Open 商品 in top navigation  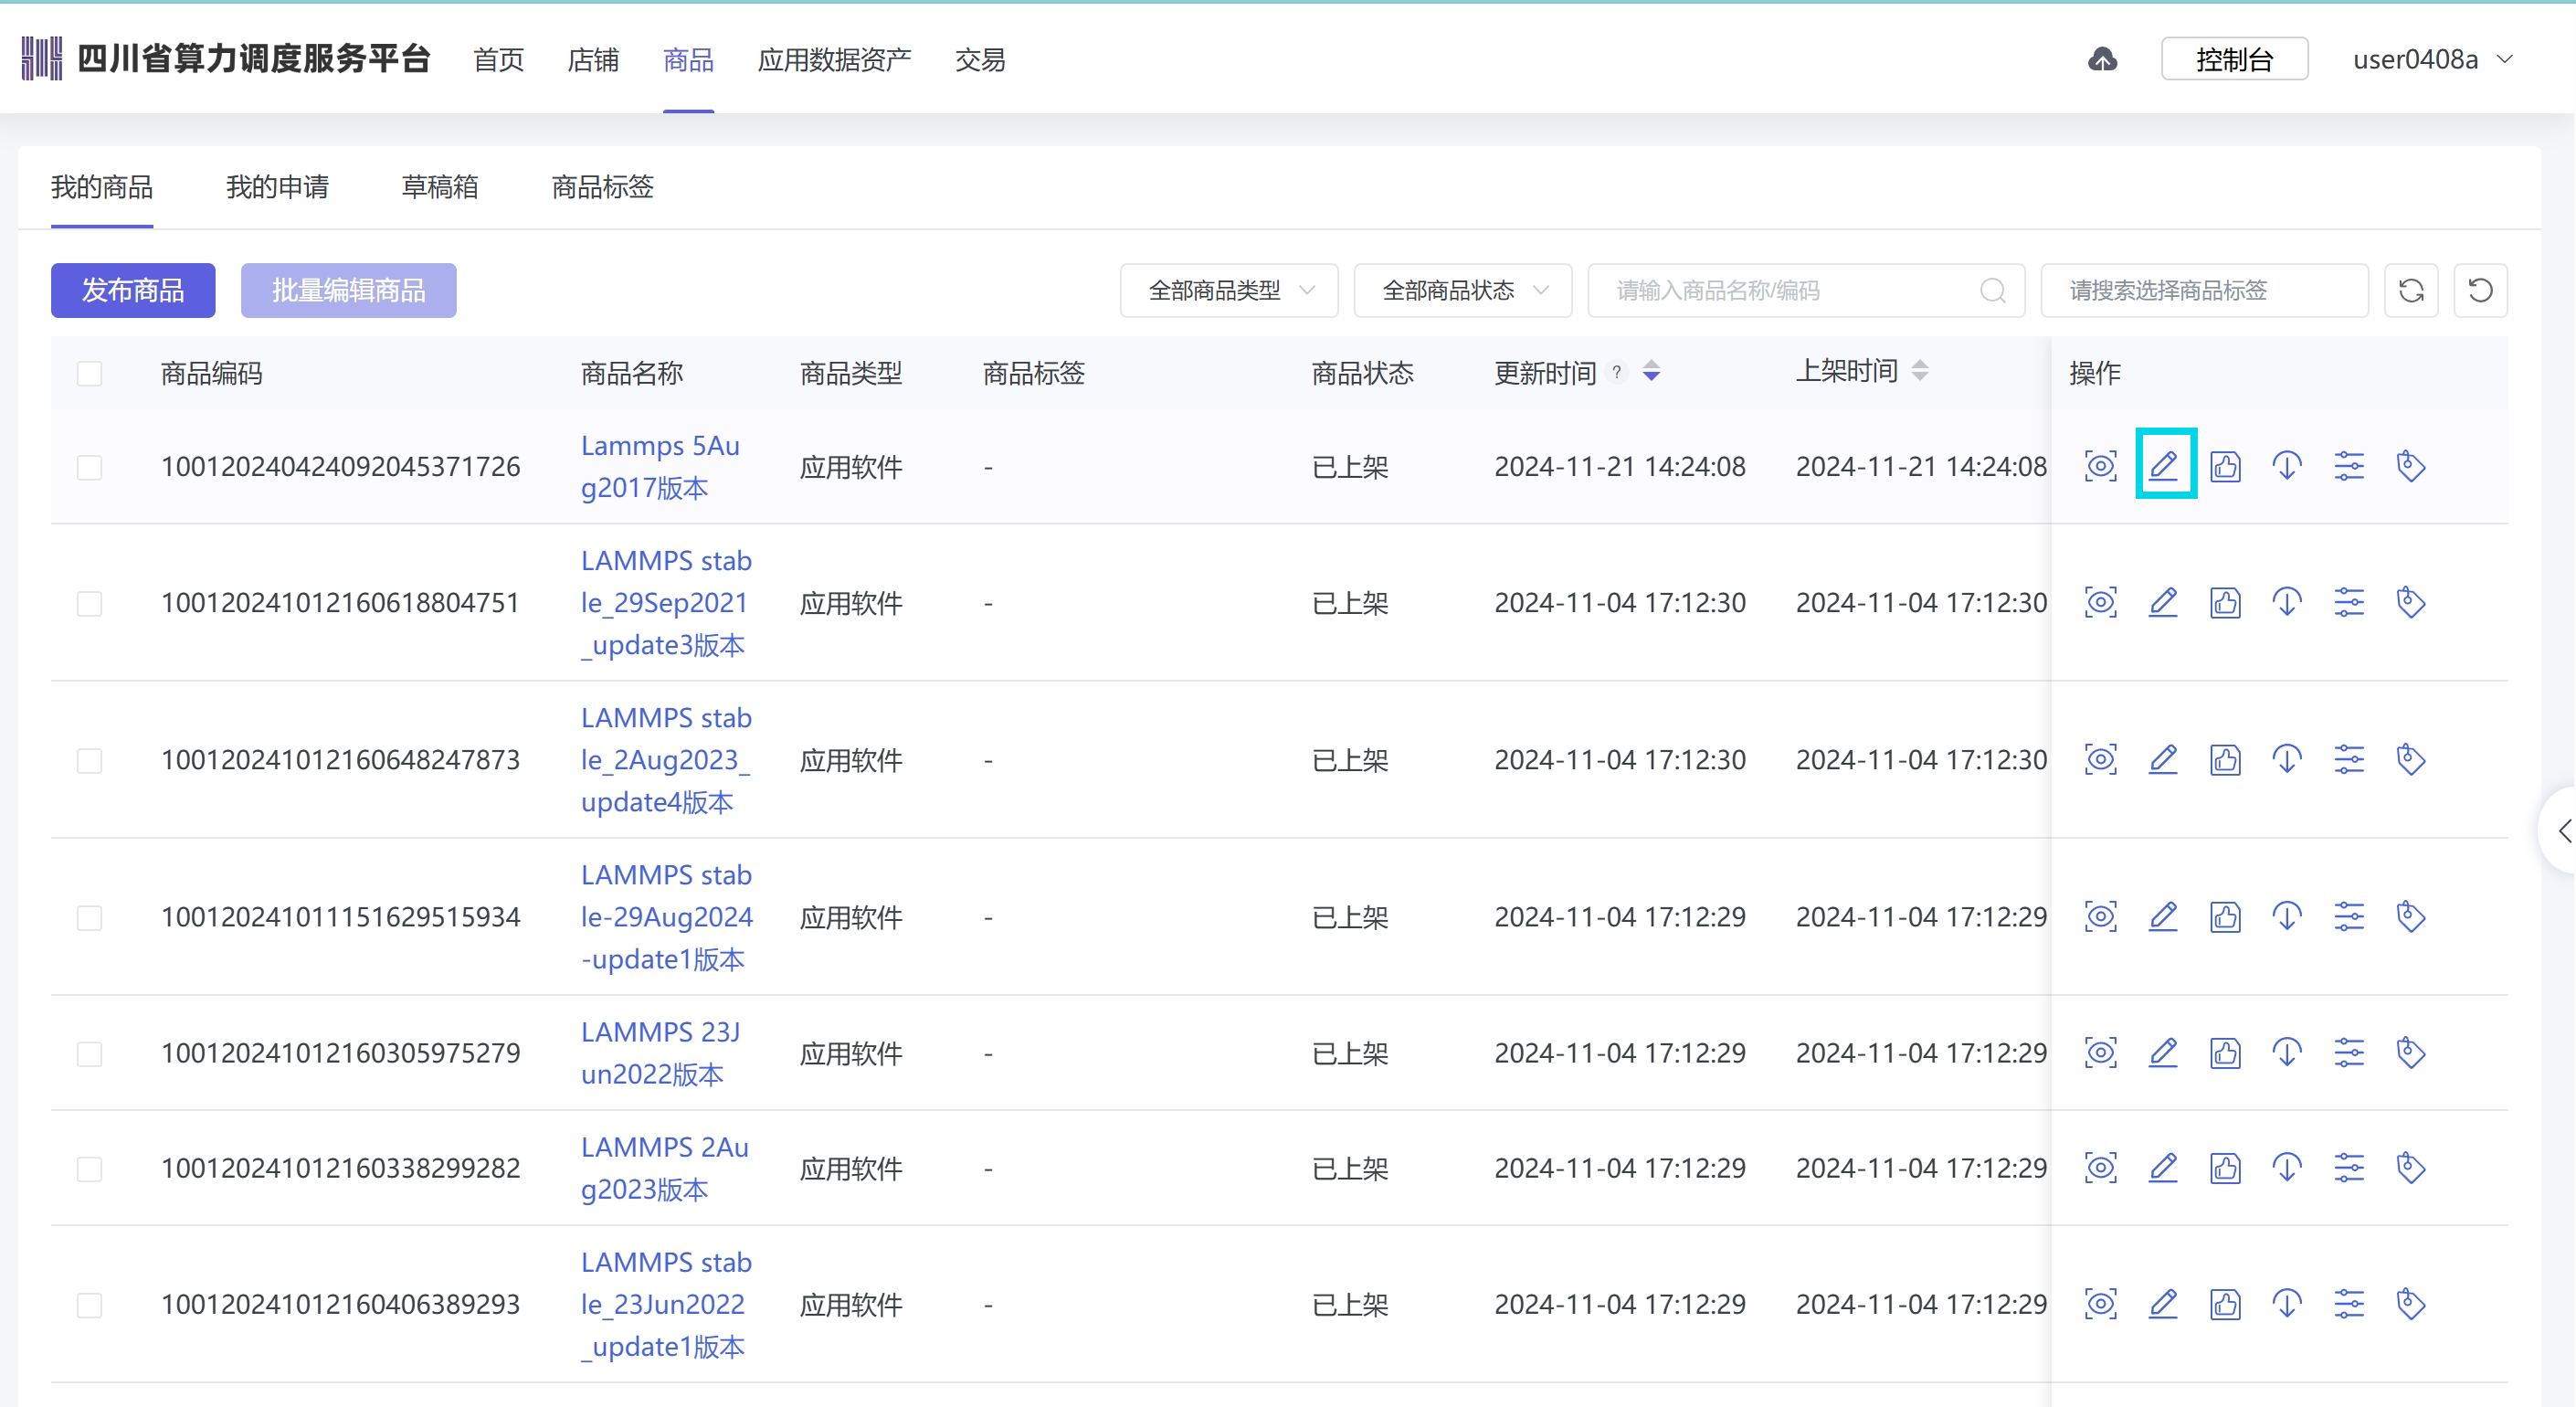tap(688, 59)
